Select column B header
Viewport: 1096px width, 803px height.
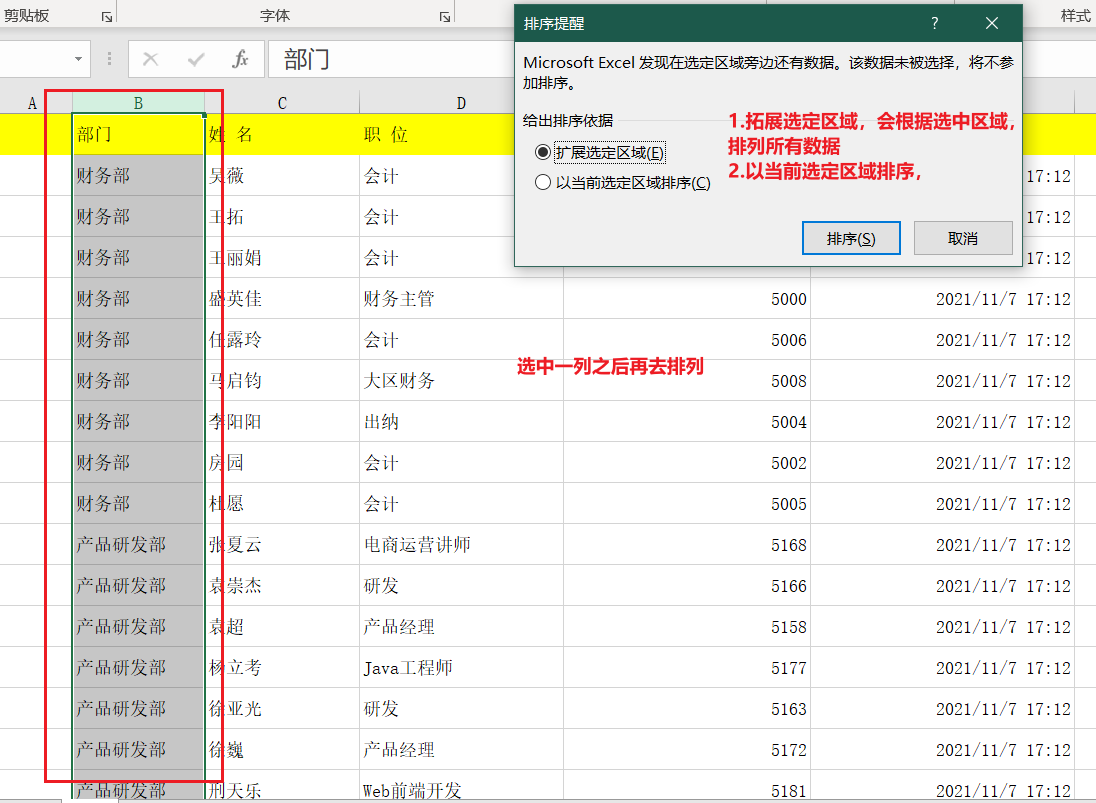pyautogui.click(x=138, y=103)
